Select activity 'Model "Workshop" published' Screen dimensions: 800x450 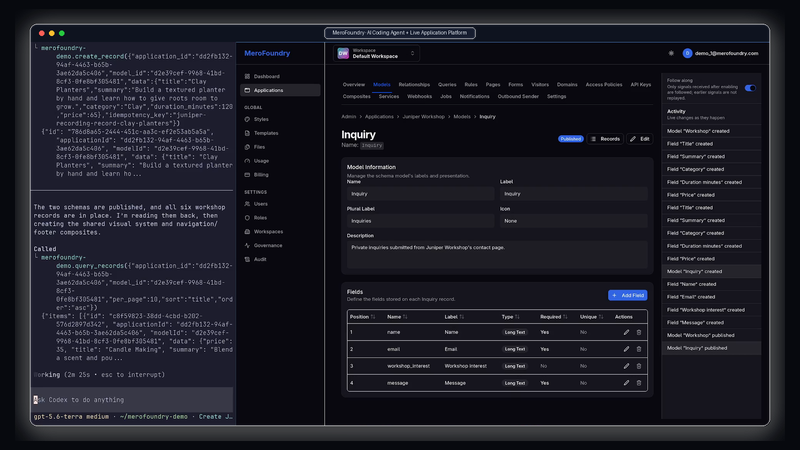point(712,335)
